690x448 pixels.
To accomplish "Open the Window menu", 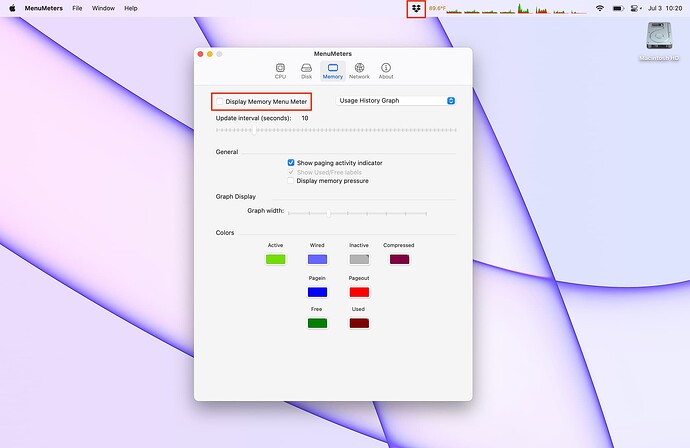I will [103, 8].
